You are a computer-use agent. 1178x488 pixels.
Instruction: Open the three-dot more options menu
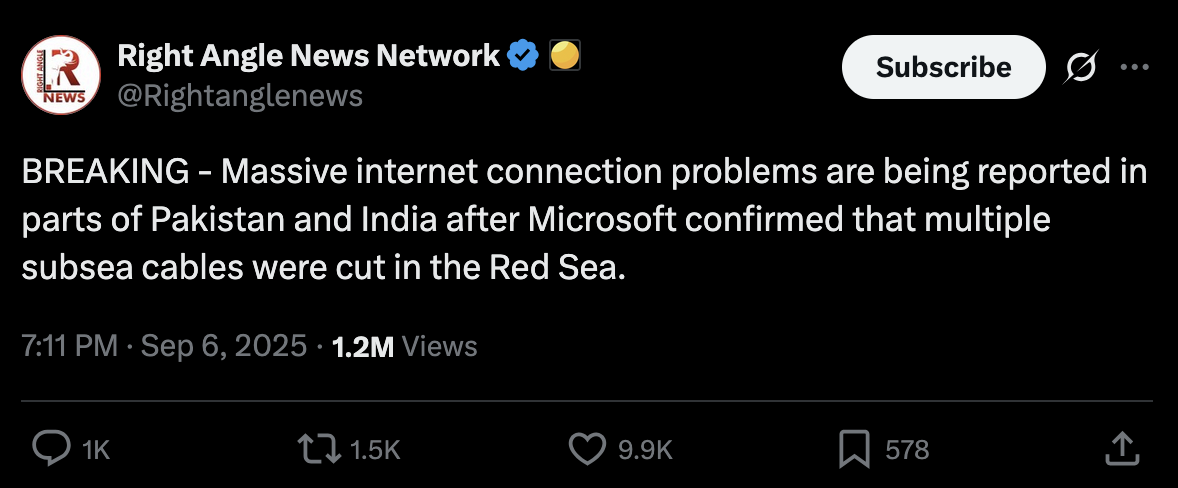[1134, 67]
